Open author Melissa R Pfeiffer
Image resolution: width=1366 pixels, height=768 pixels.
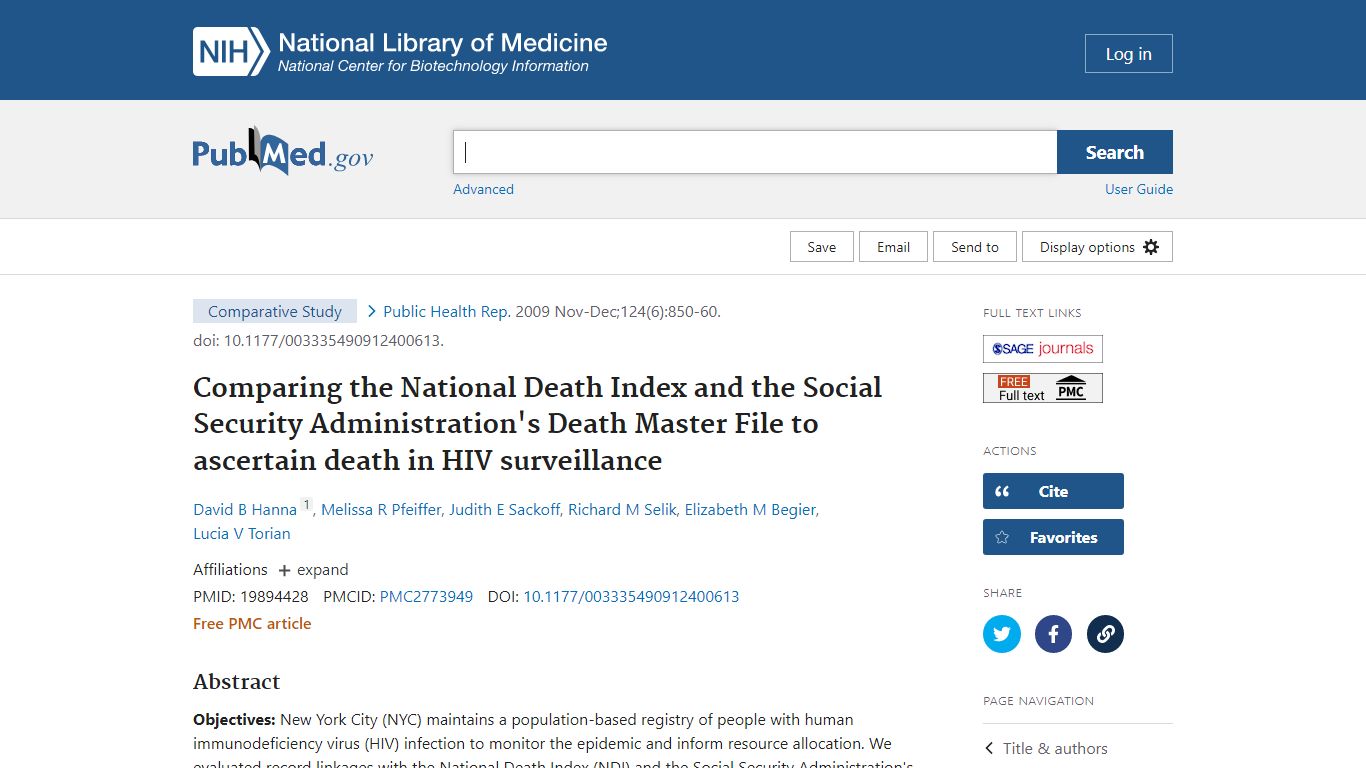381,509
